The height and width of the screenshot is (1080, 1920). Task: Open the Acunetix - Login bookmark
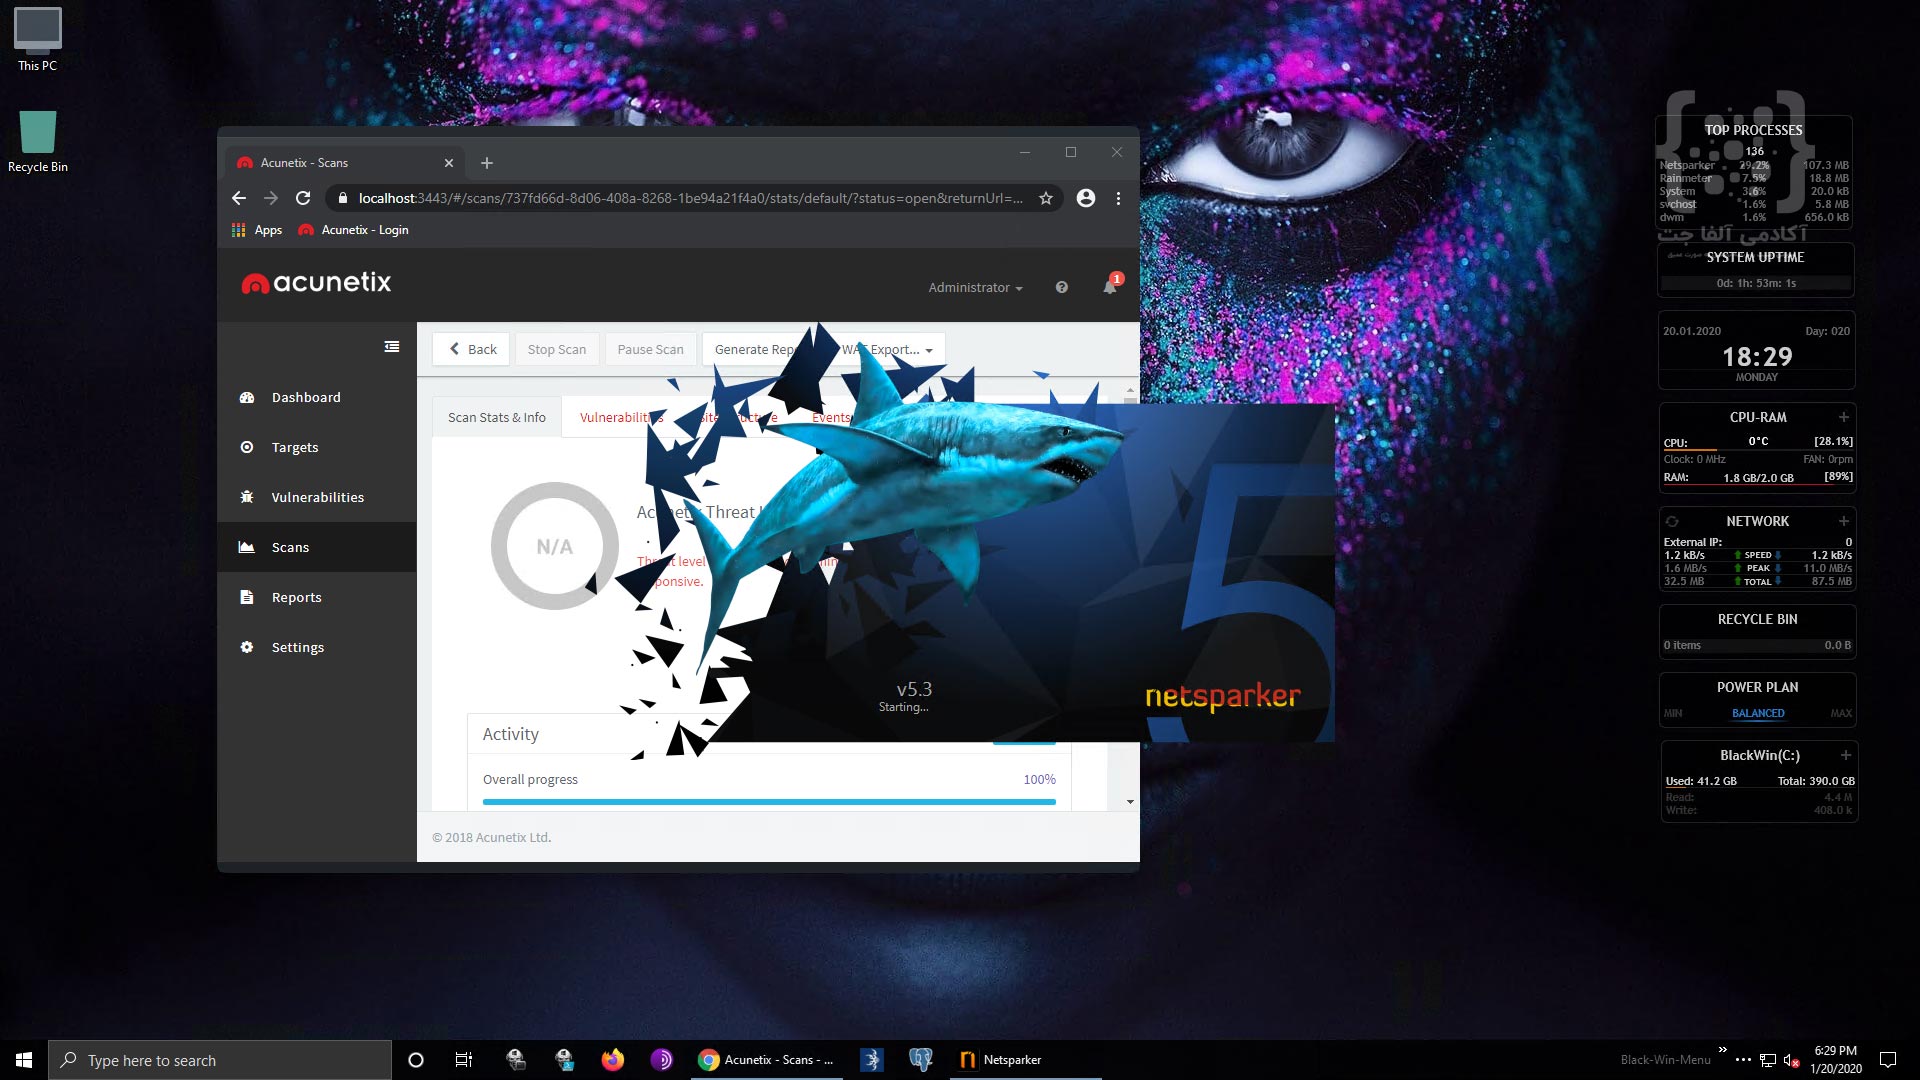(354, 230)
